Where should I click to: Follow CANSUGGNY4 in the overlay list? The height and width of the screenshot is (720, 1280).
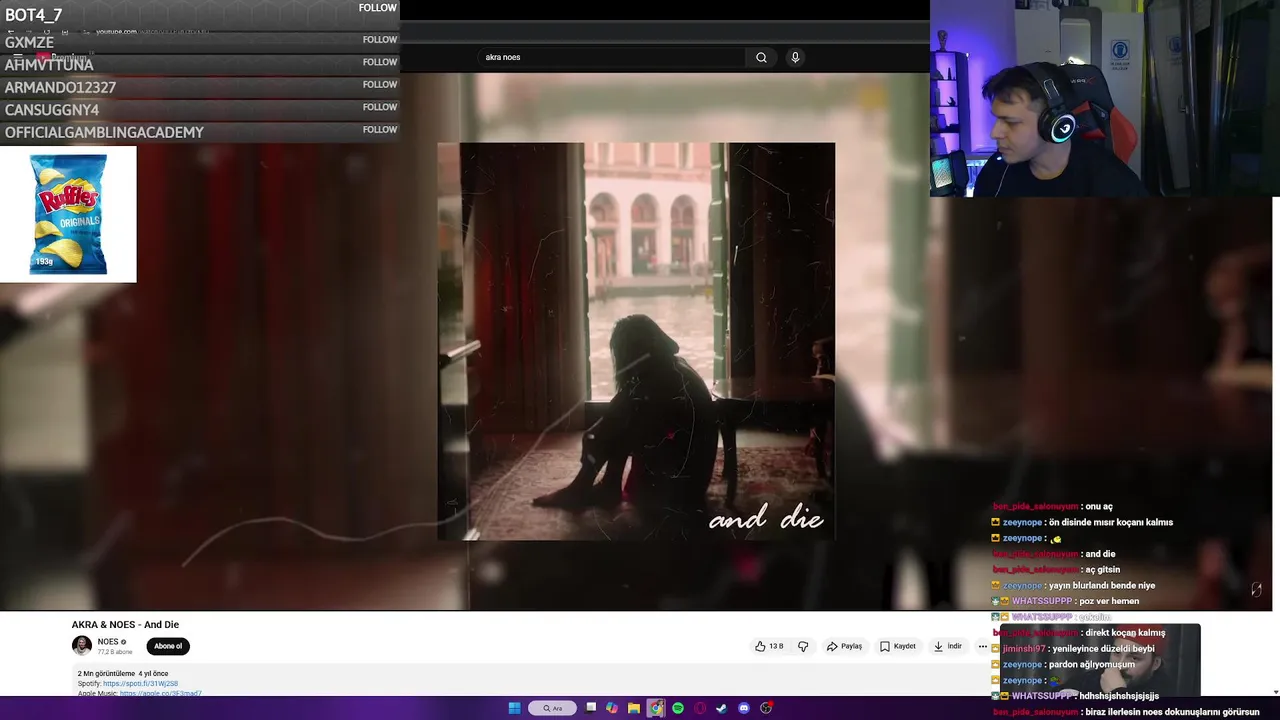[x=379, y=107]
